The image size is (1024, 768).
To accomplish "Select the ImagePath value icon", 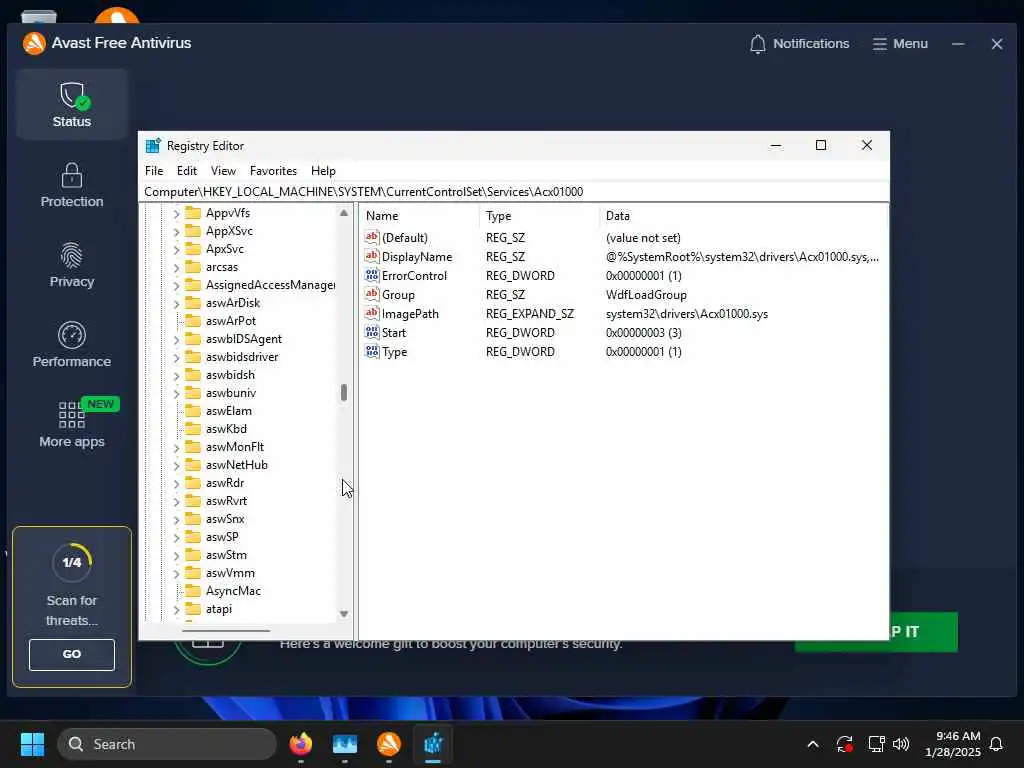I will [x=372, y=313].
